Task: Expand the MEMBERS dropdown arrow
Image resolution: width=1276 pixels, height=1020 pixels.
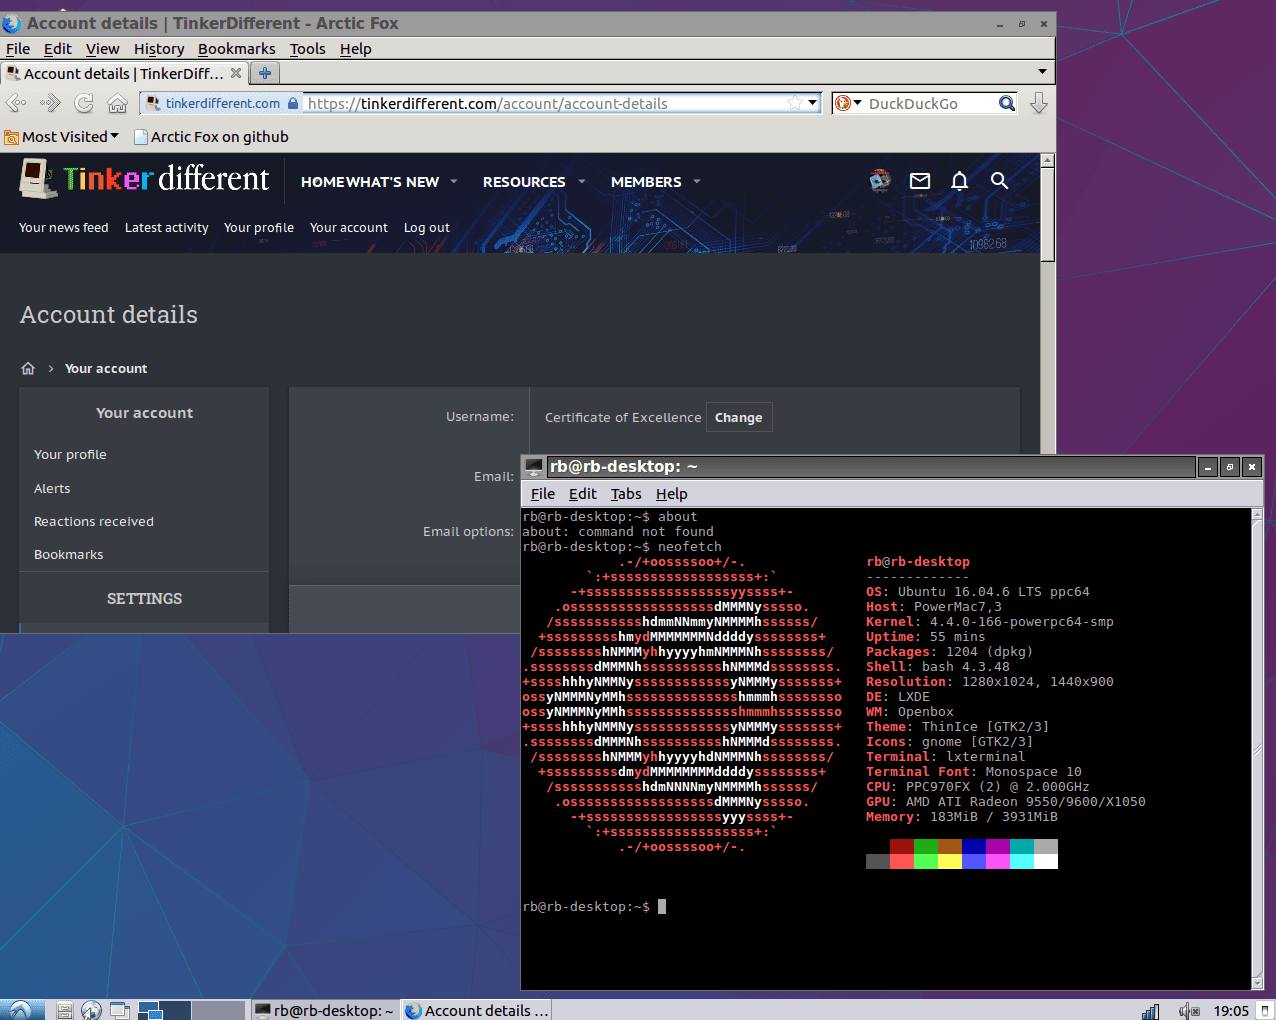Action: click(x=697, y=181)
